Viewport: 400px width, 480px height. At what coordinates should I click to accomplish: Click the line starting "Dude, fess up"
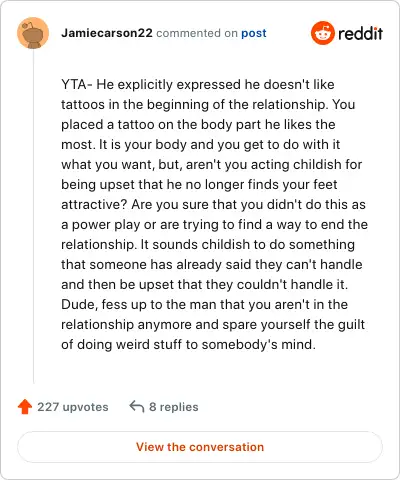pos(204,305)
